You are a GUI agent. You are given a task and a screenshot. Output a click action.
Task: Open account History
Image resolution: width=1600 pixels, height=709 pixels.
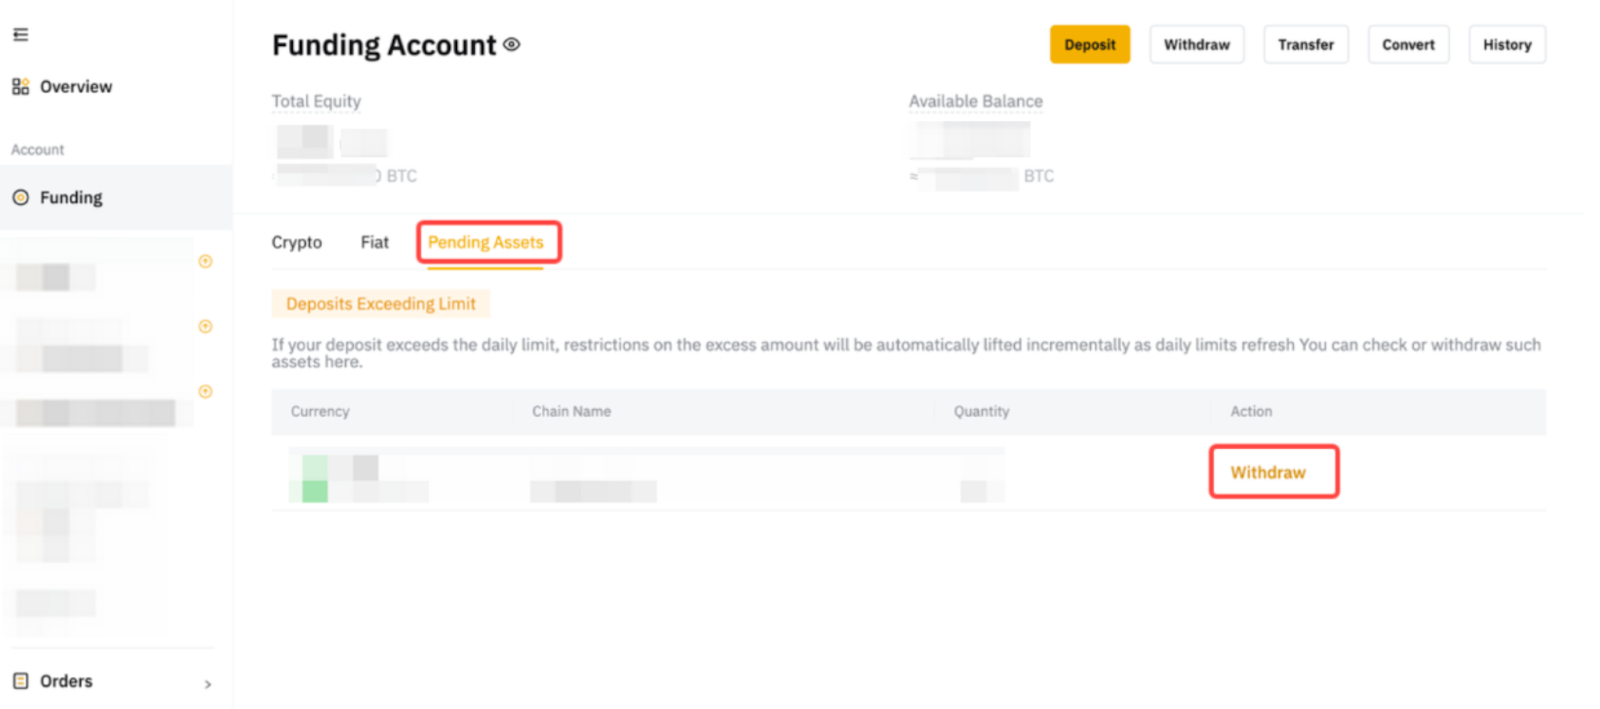(x=1506, y=45)
